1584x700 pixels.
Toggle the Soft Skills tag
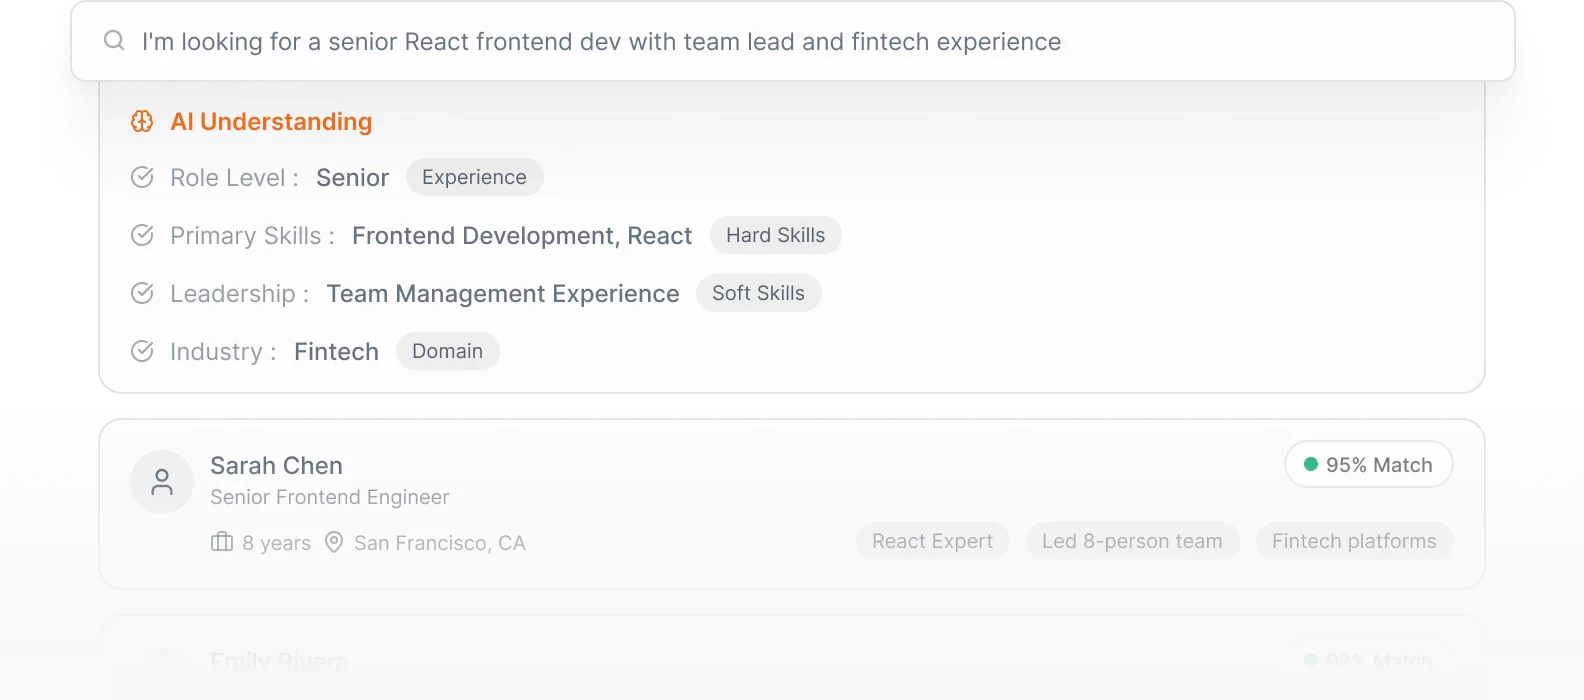click(758, 293)
